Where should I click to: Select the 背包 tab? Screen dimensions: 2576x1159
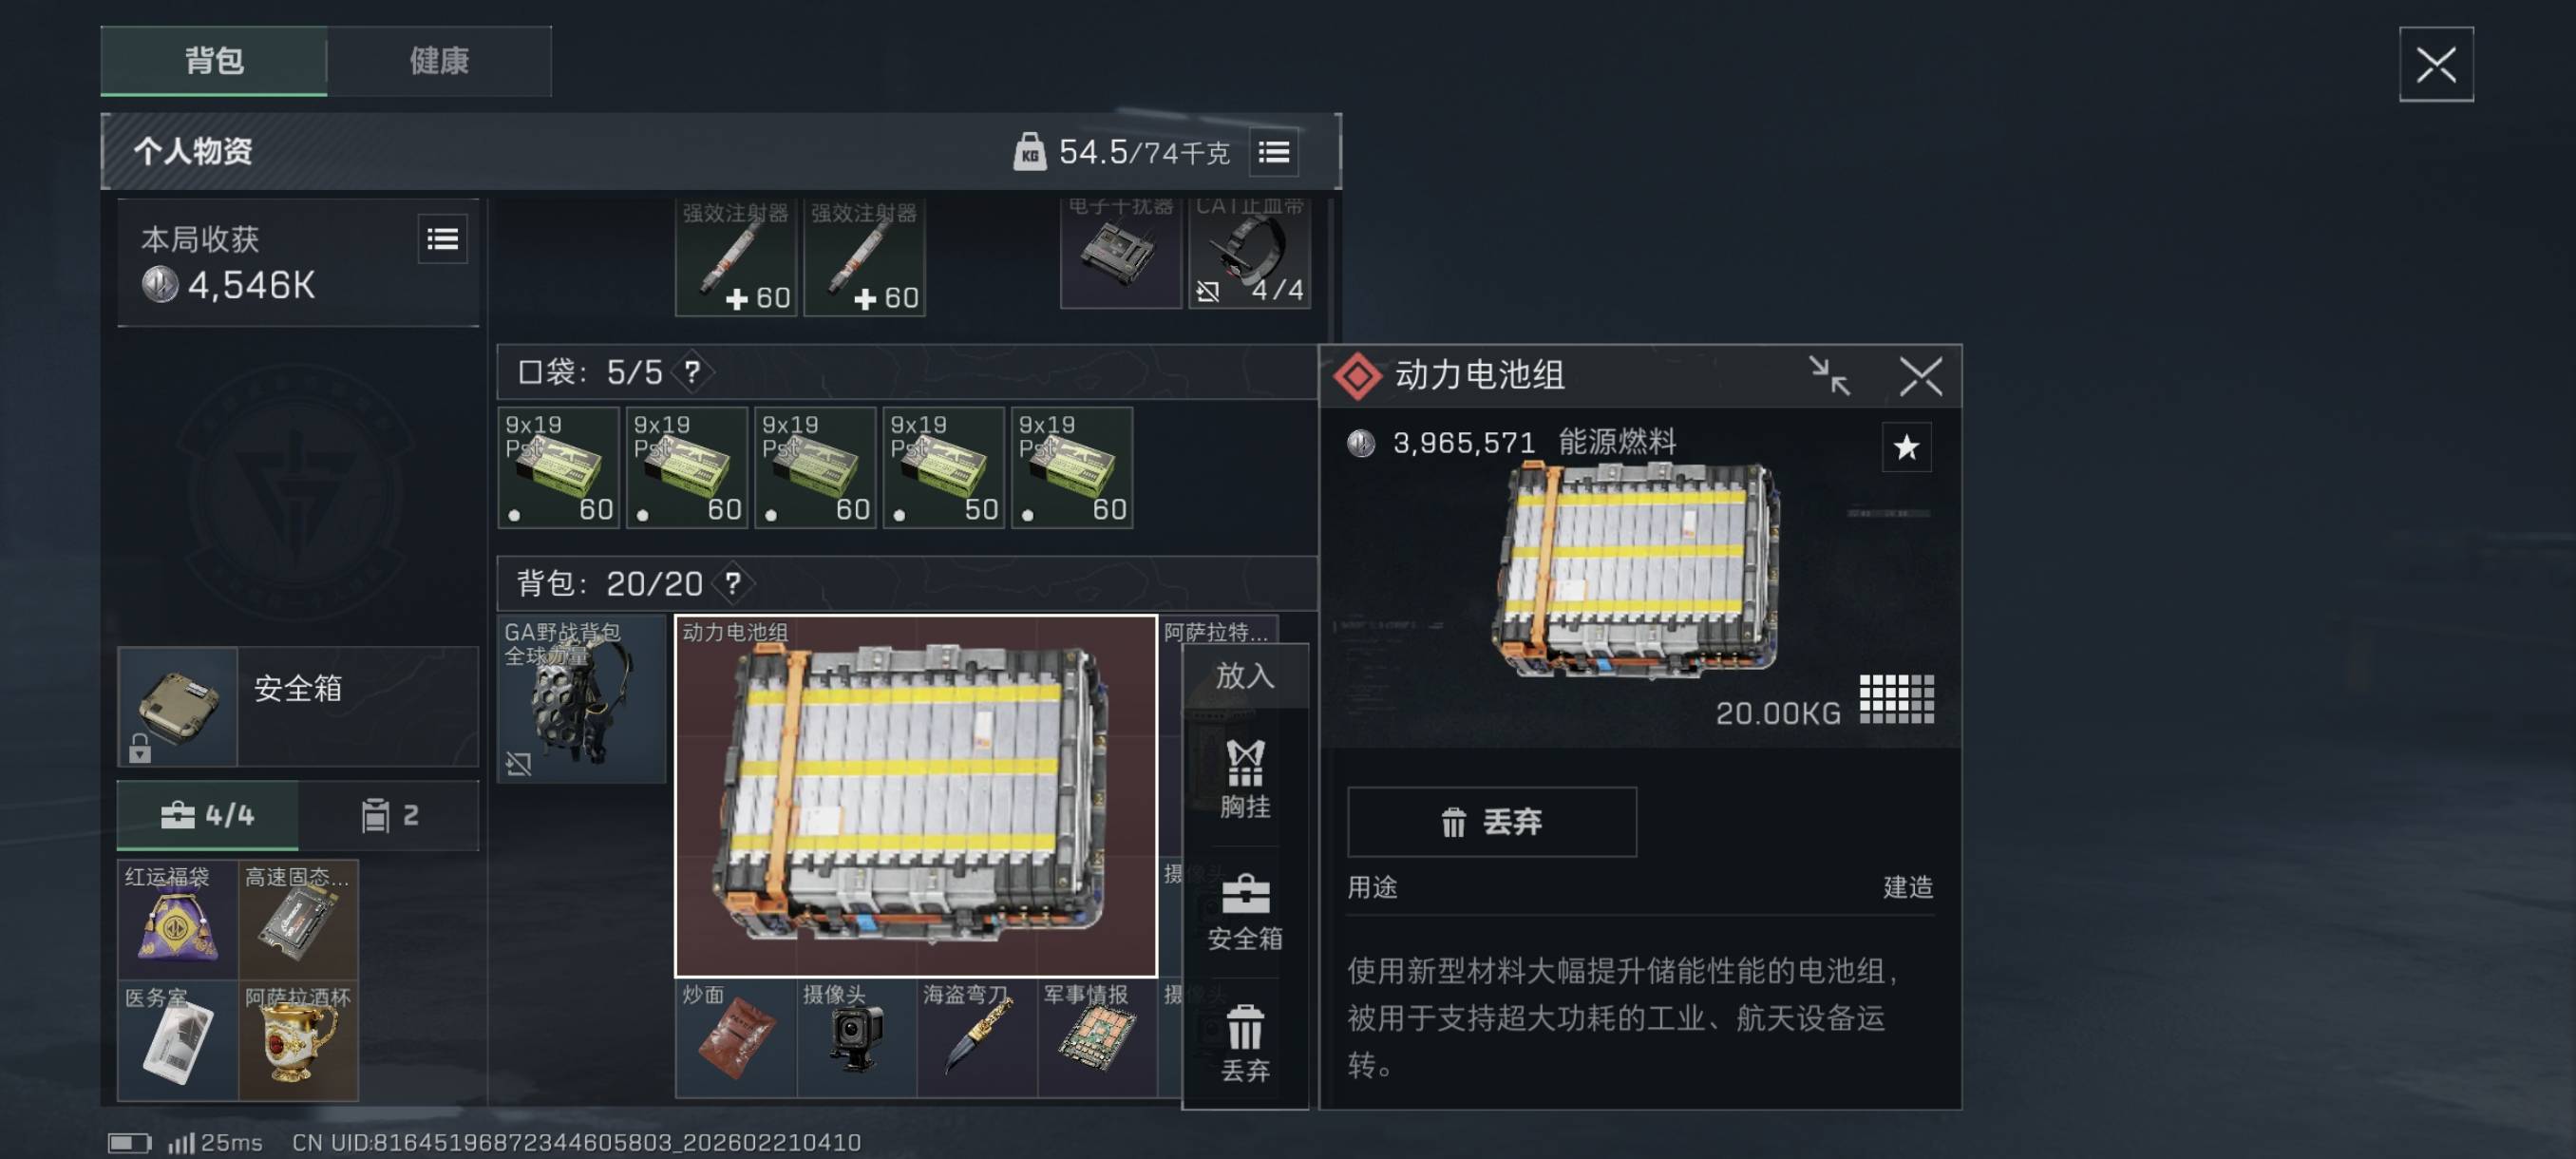(x=214, y=61)
